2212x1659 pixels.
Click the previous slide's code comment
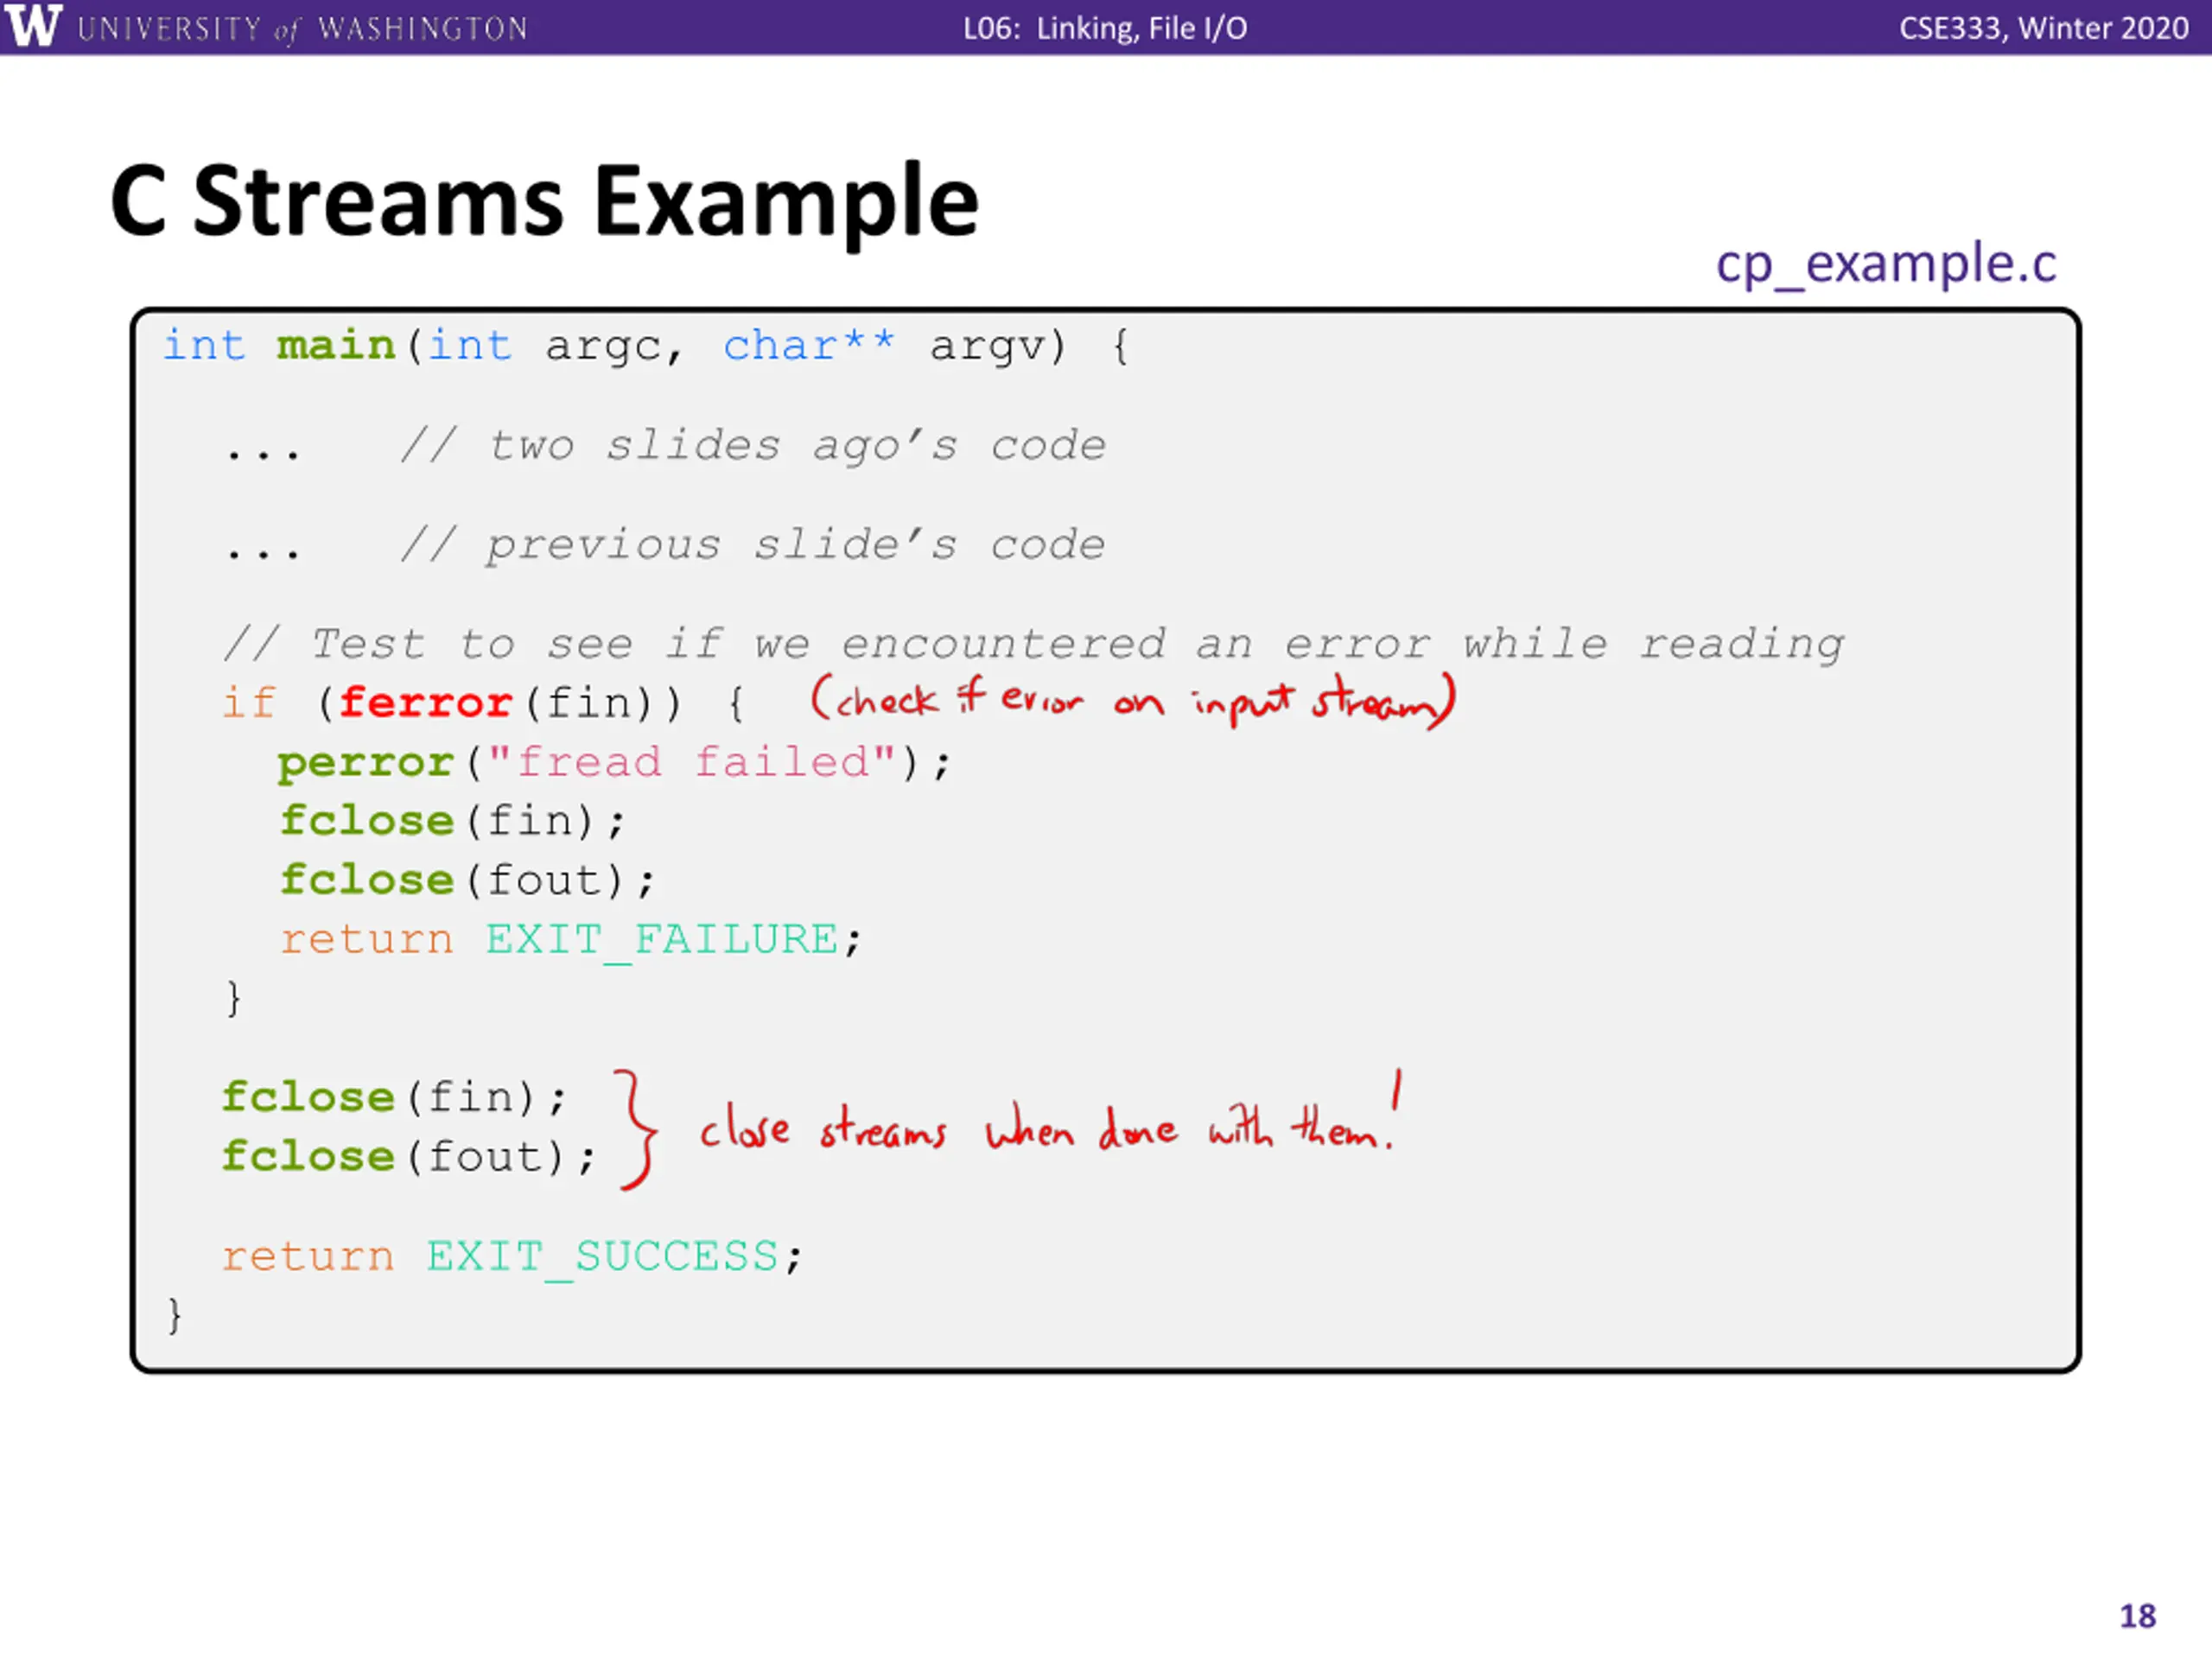pos(753,546)
